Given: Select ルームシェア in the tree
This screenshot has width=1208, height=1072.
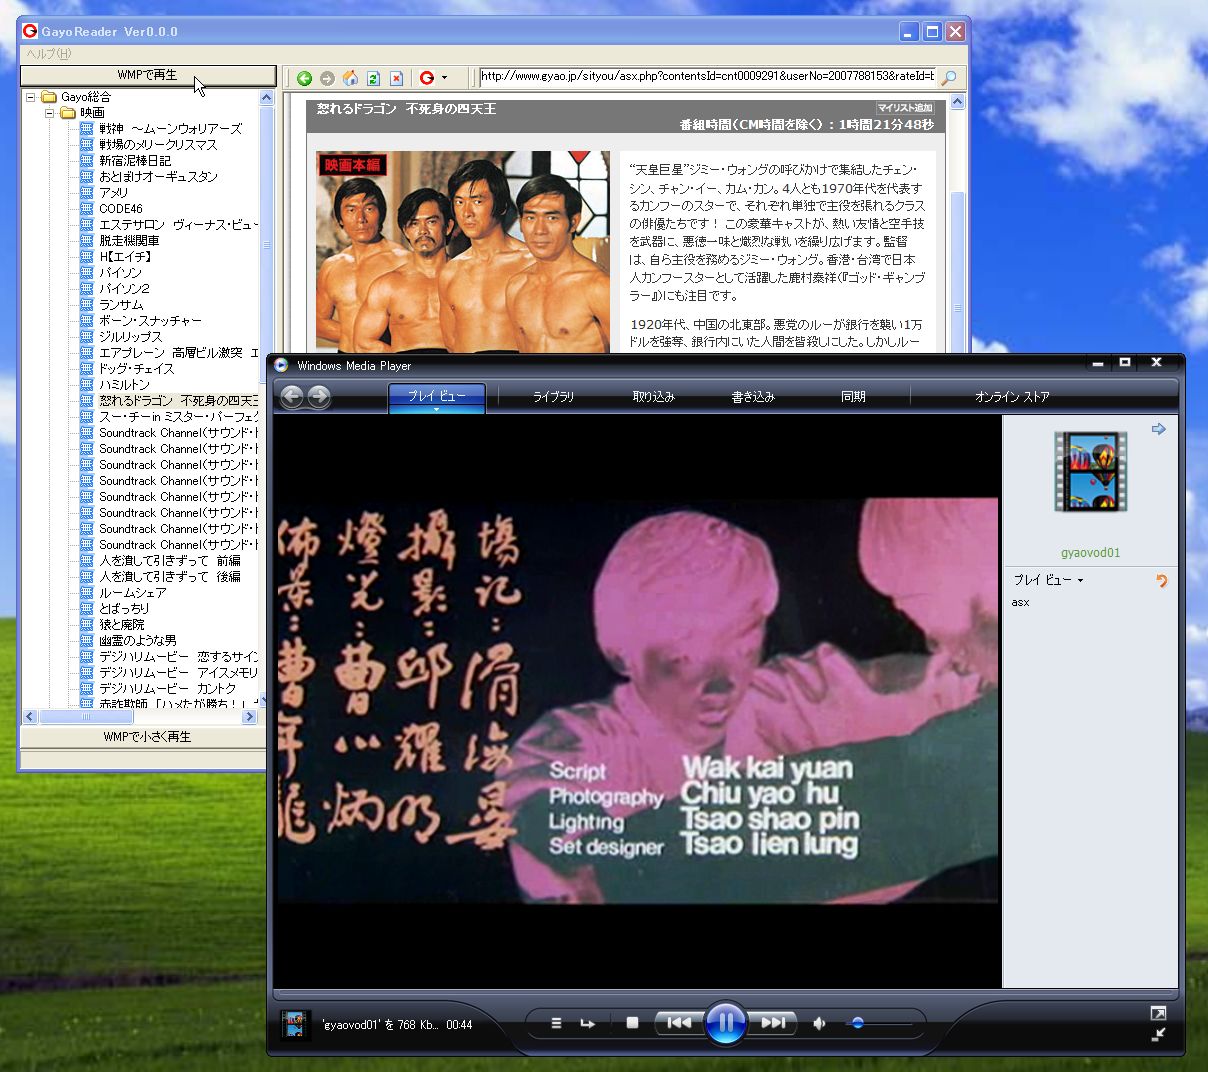Looking at the screenshot, I should [132, 593].
